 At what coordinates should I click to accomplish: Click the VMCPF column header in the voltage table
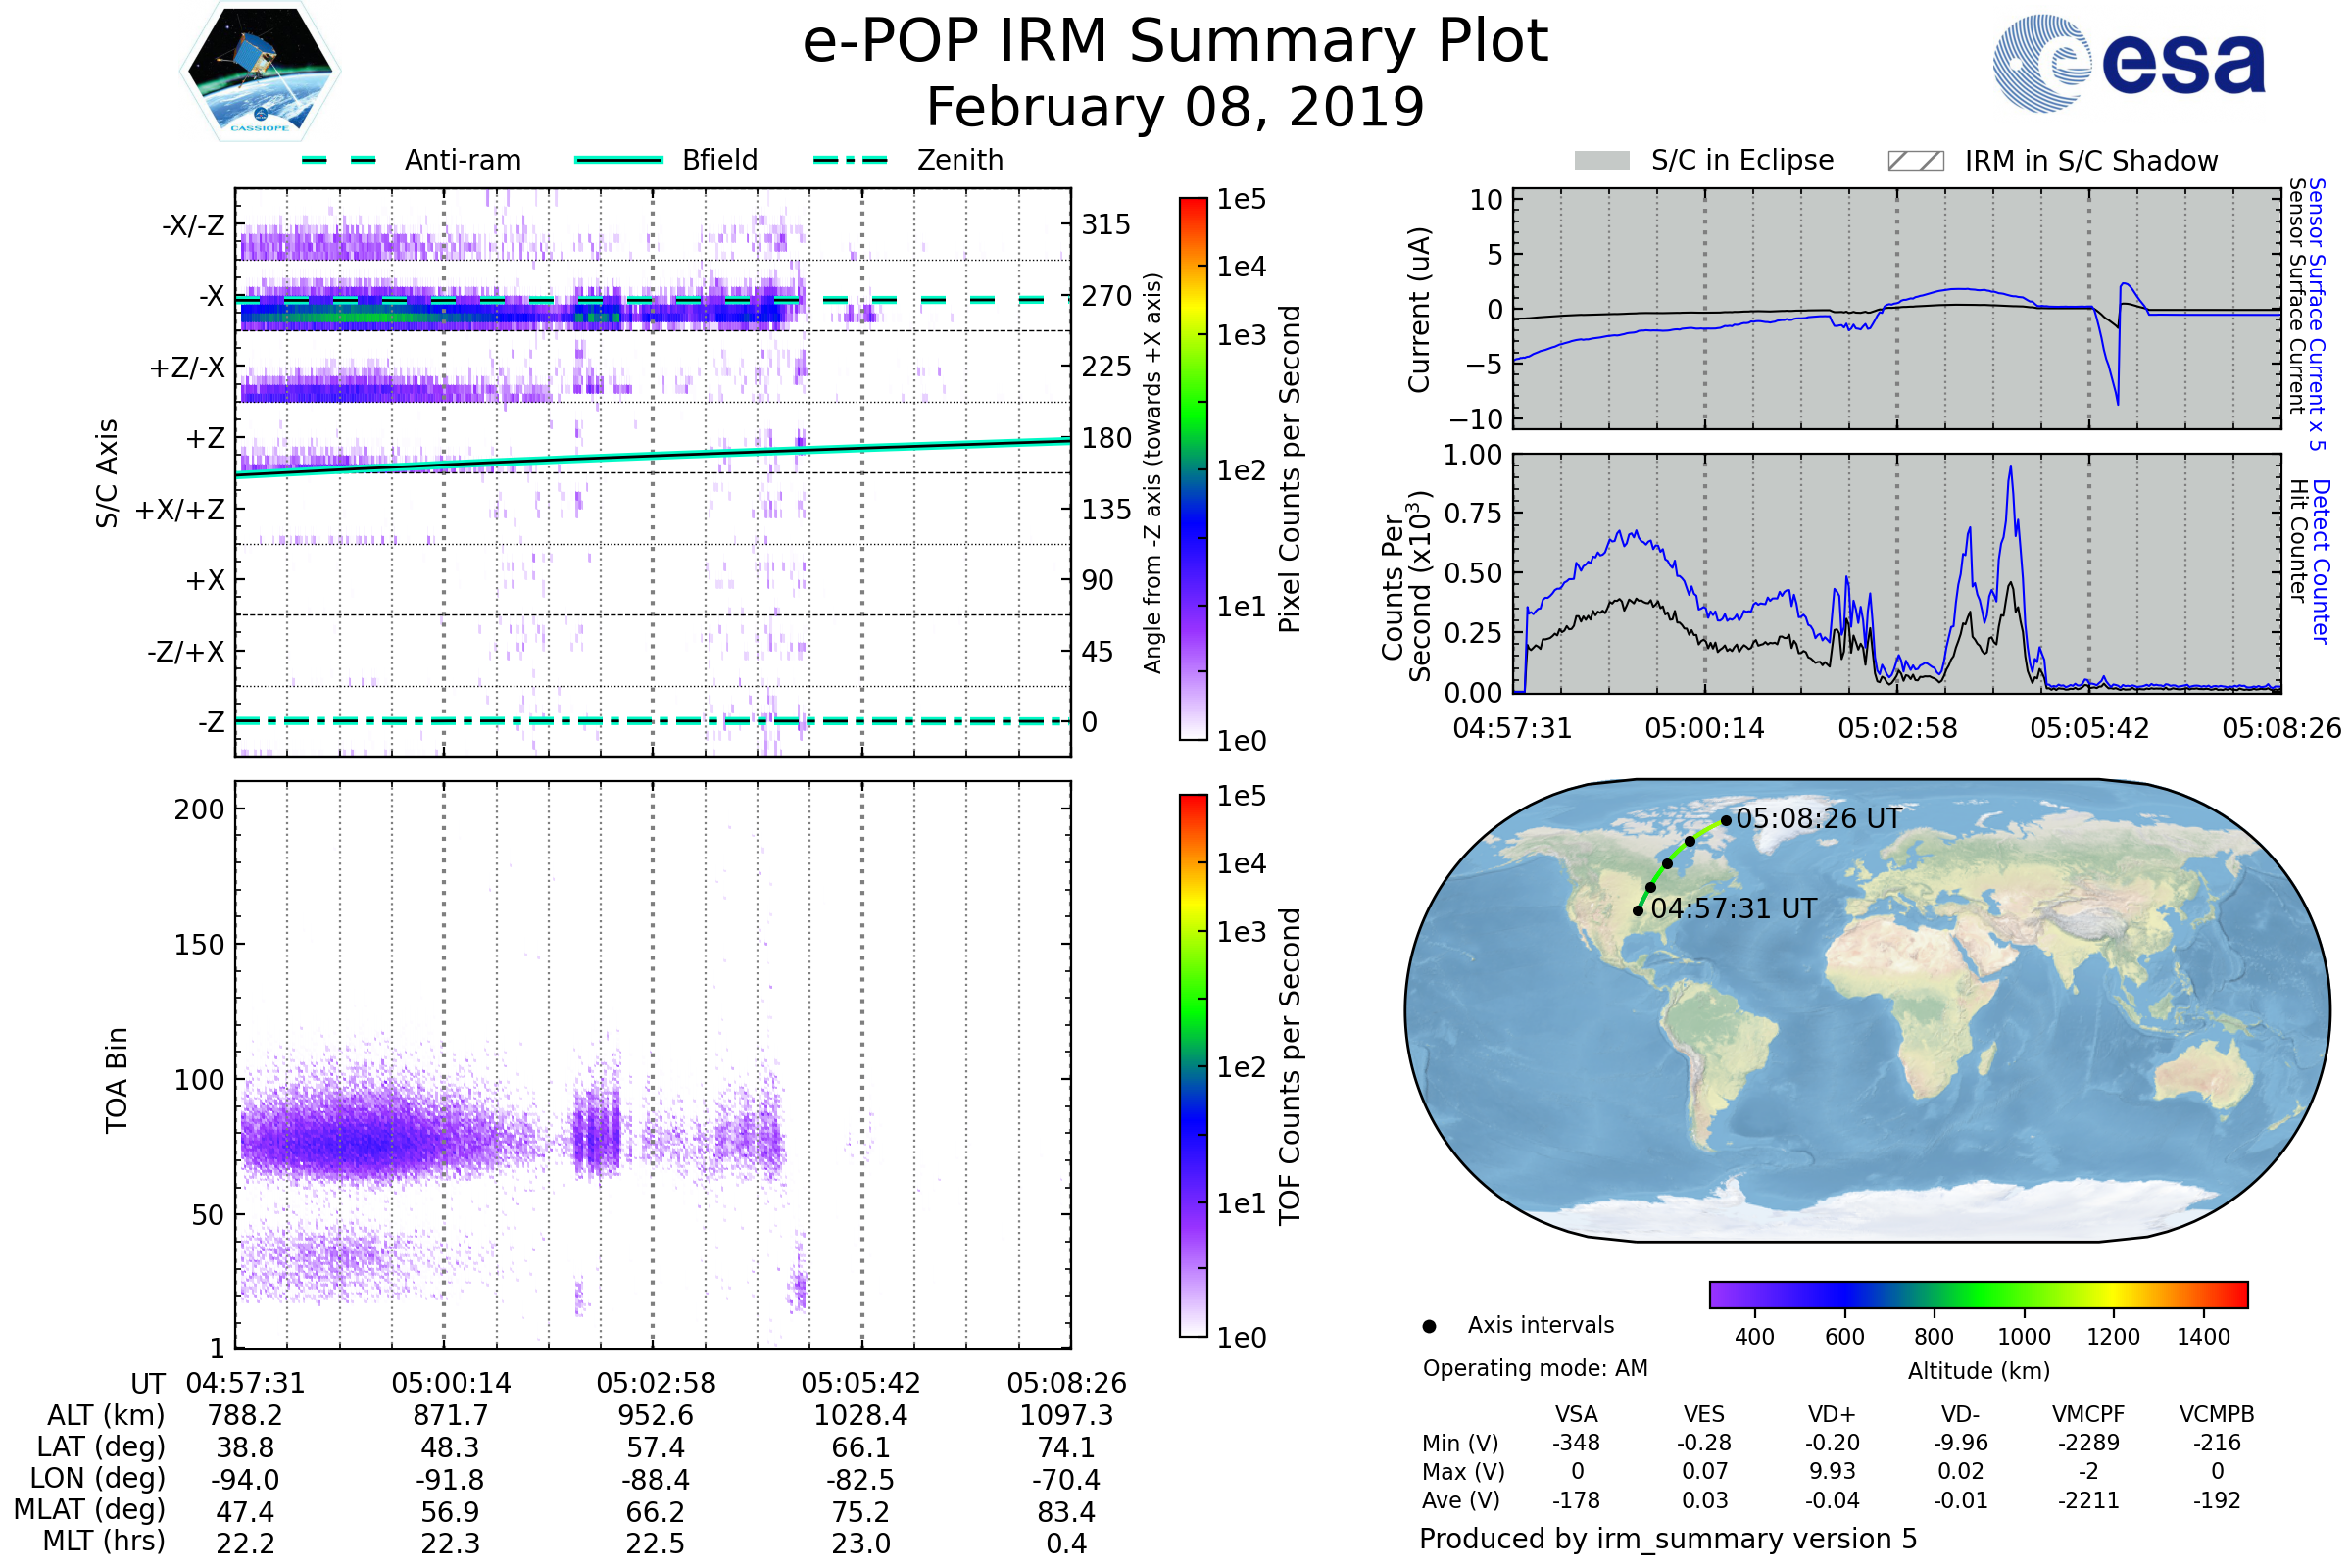point(2088,1414)
